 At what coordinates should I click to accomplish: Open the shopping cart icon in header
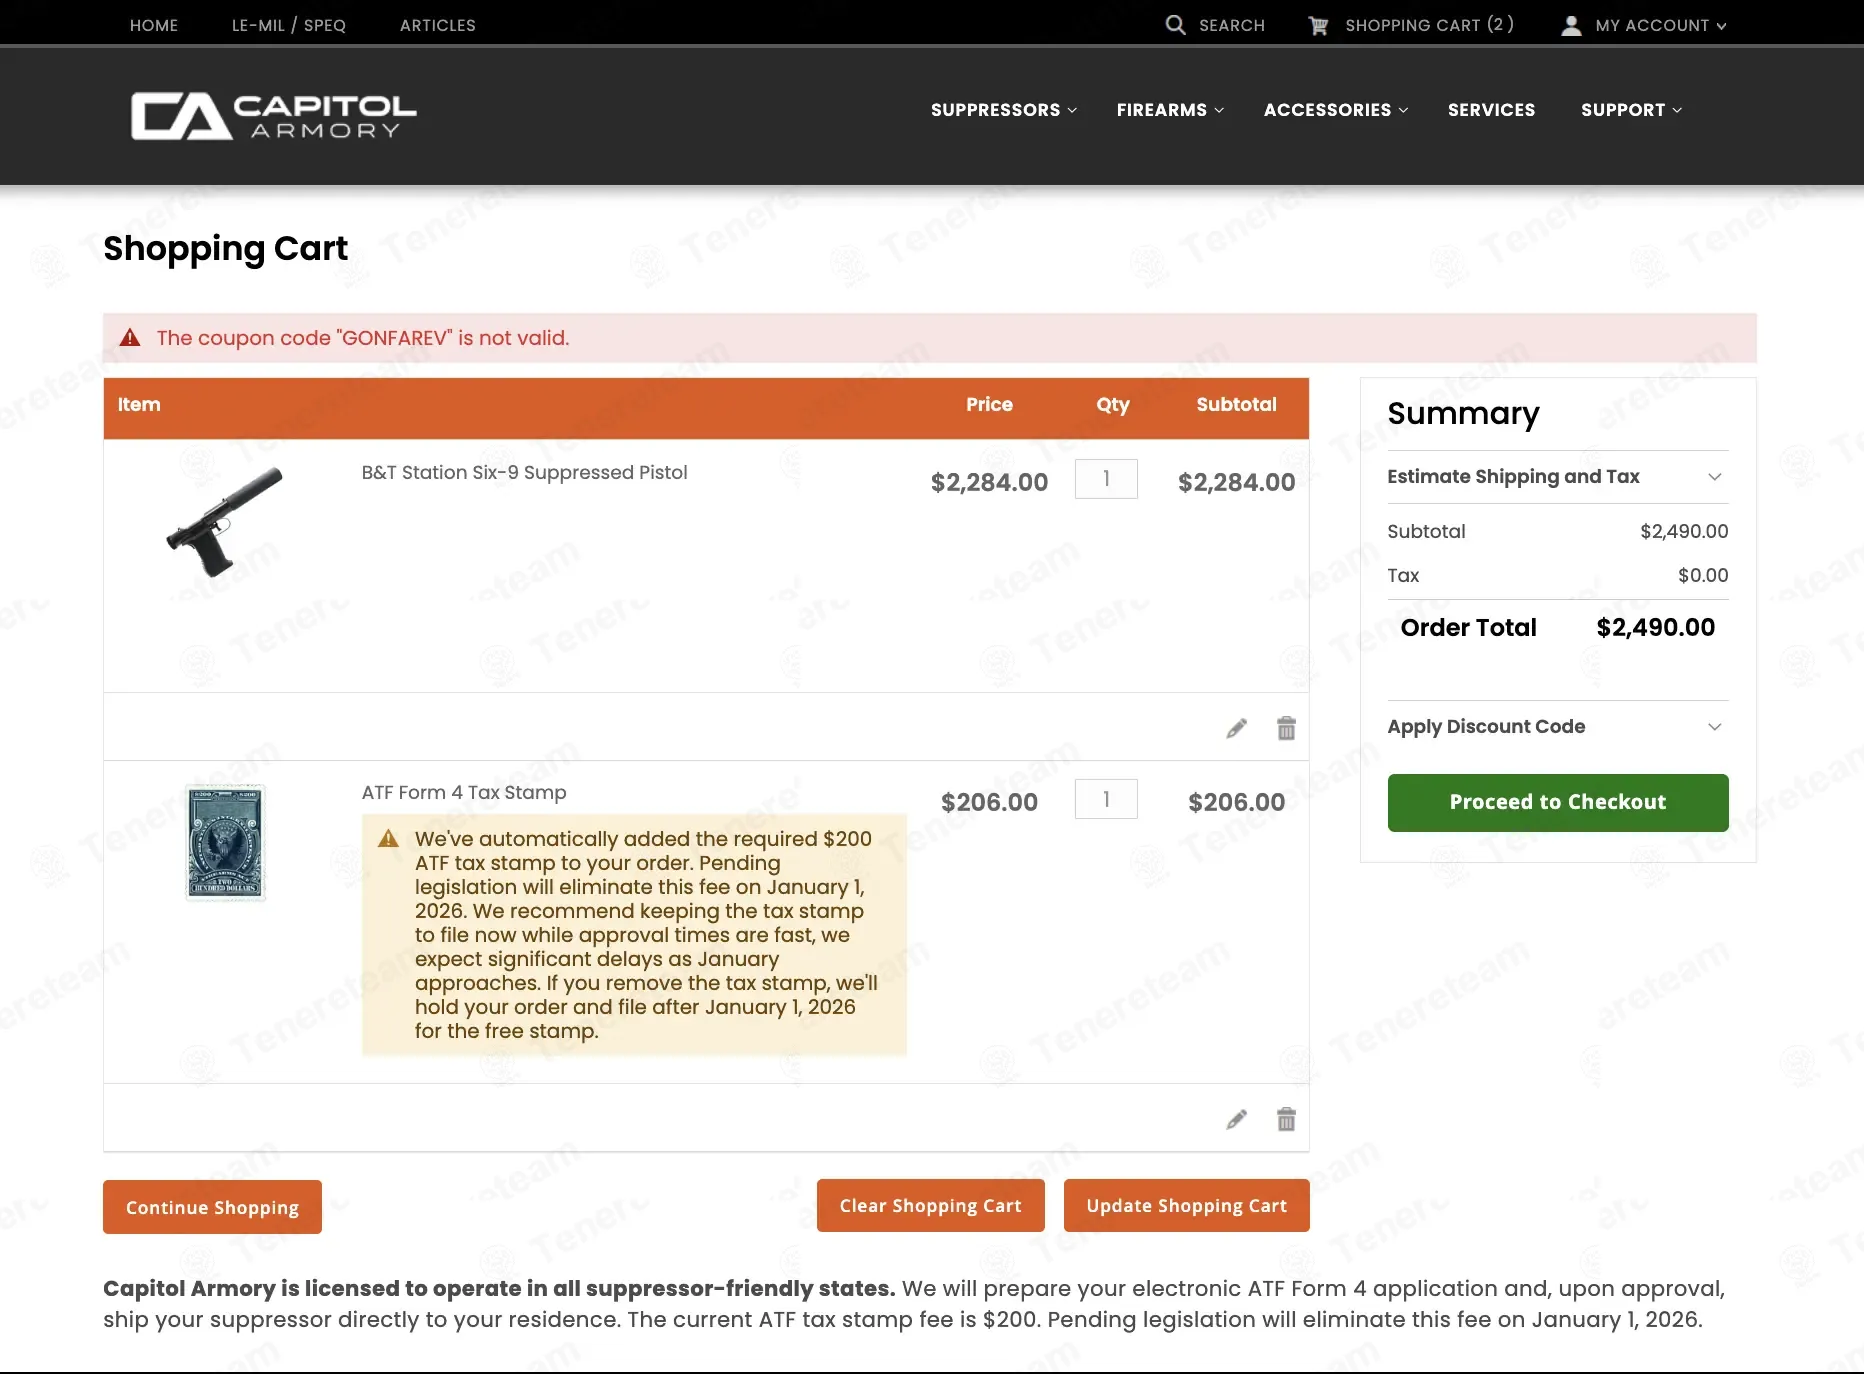1318,26
